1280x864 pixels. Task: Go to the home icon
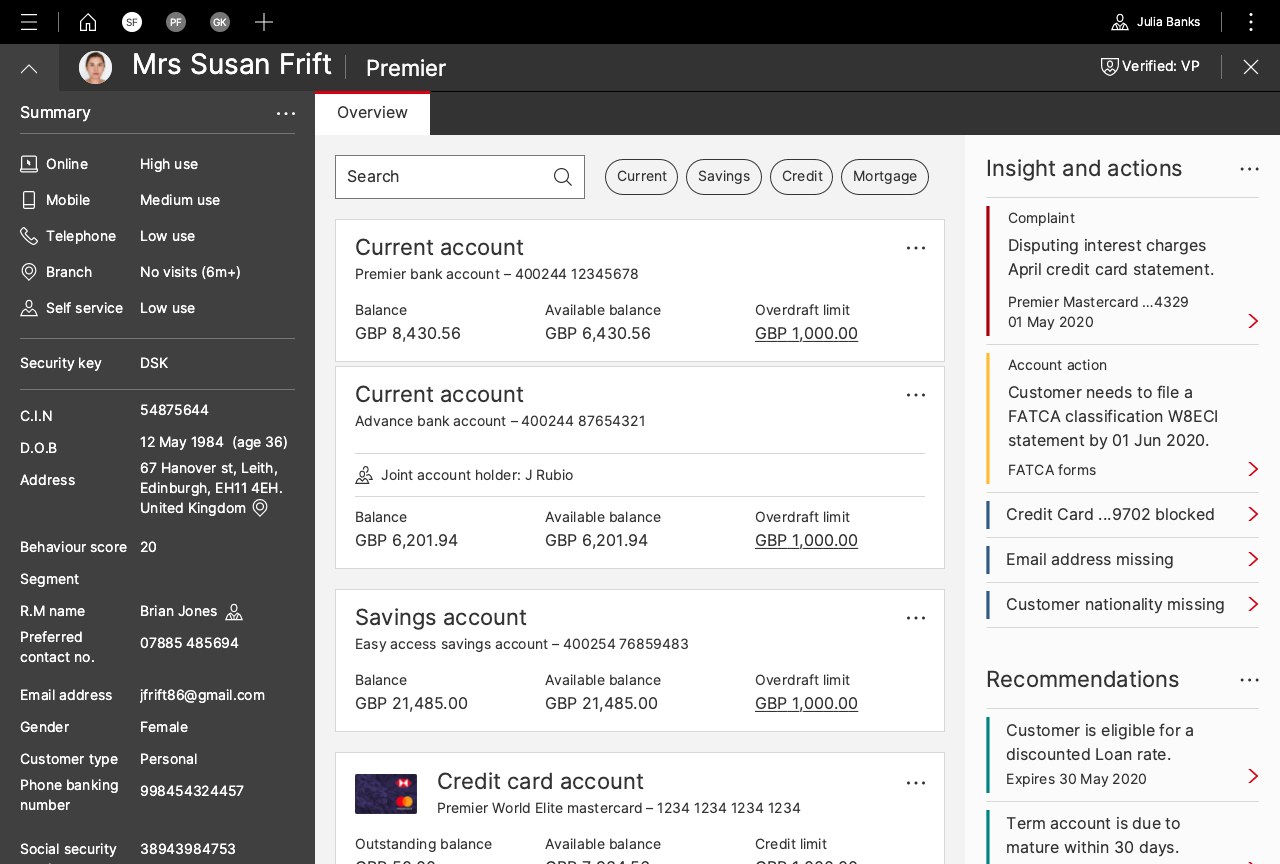click(x=88, y=22)
